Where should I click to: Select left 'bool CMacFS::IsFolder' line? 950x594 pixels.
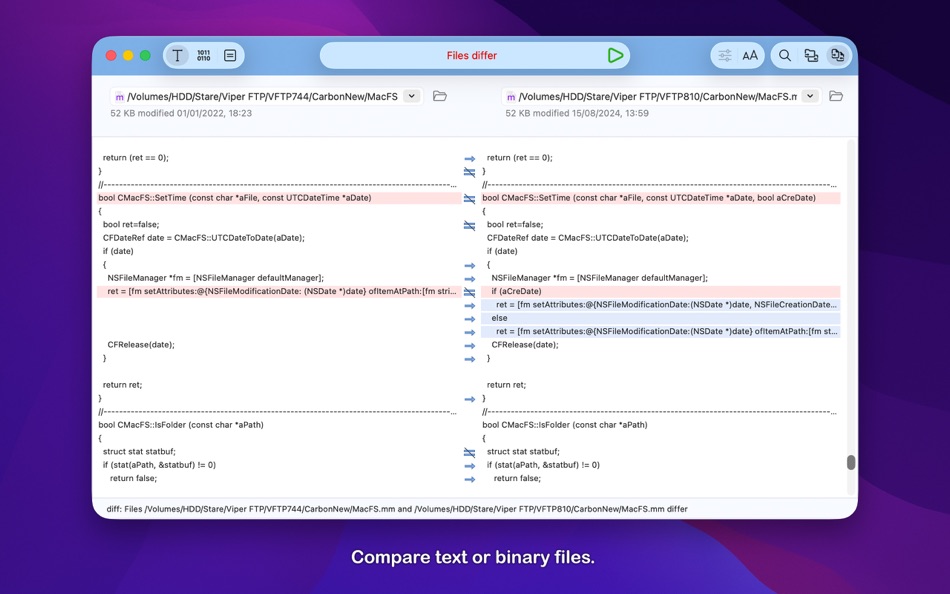181,425
